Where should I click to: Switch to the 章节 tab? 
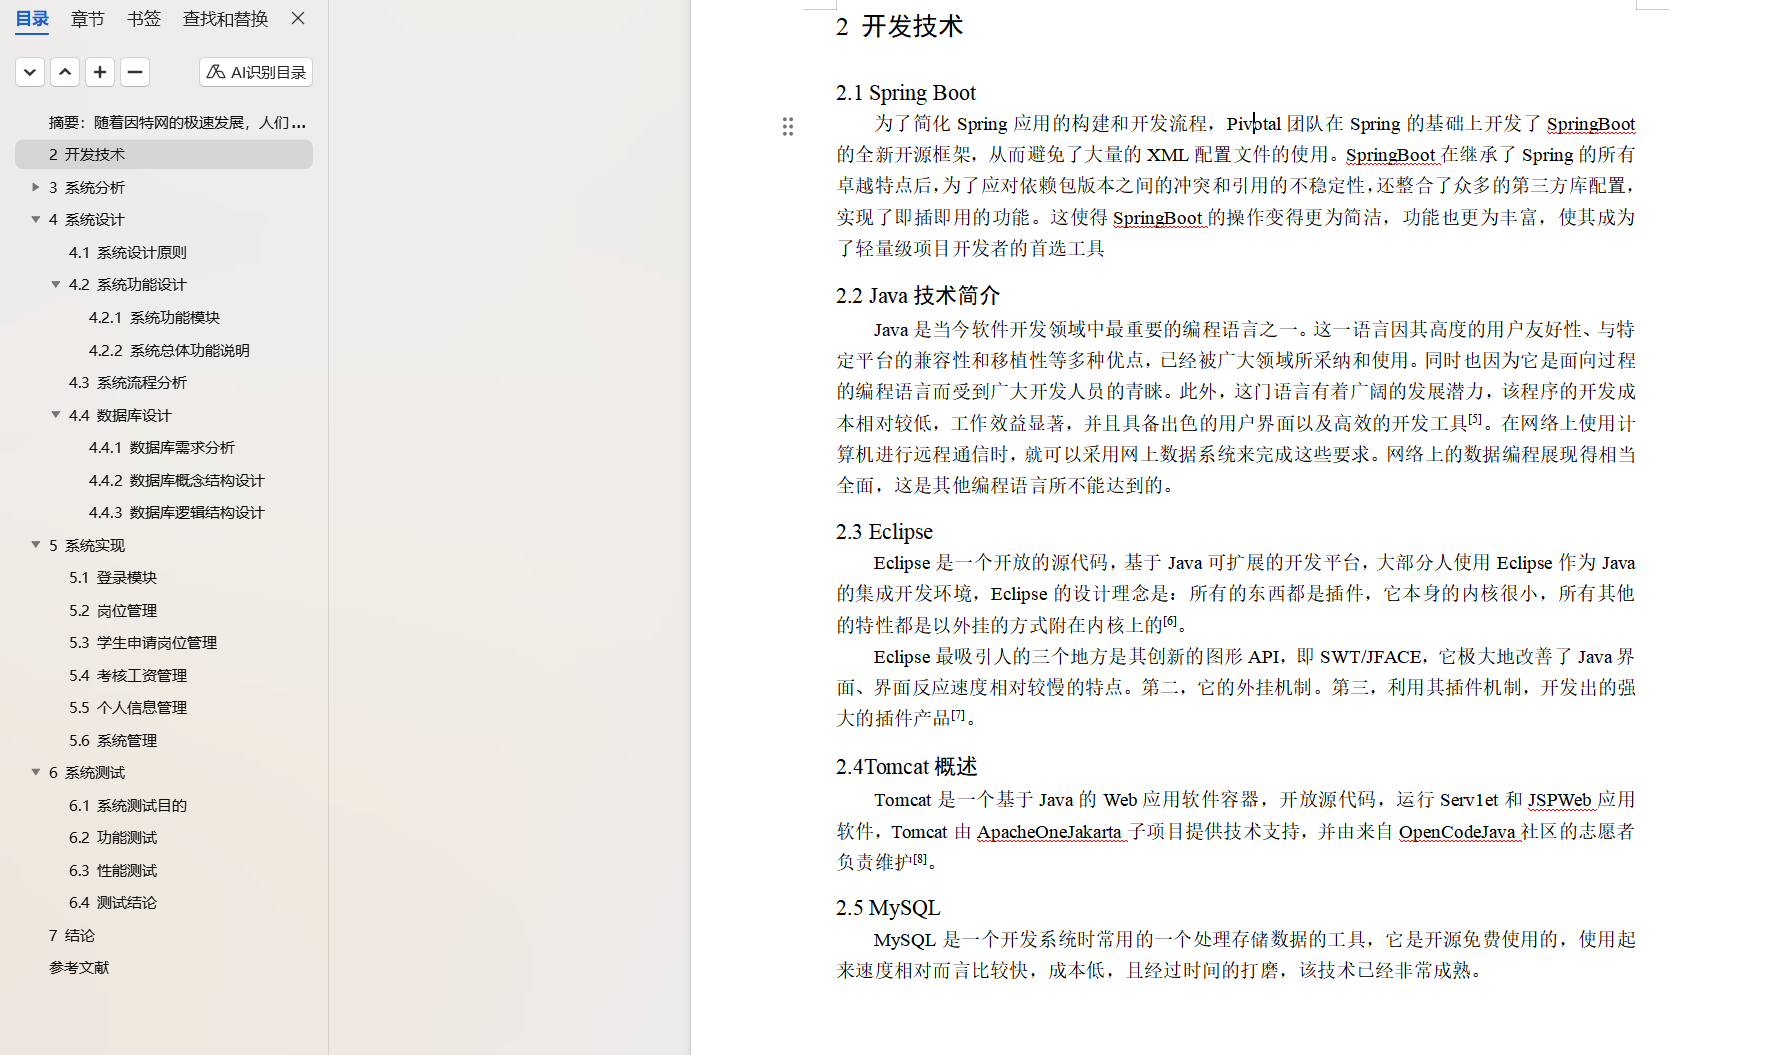point(88,18)
